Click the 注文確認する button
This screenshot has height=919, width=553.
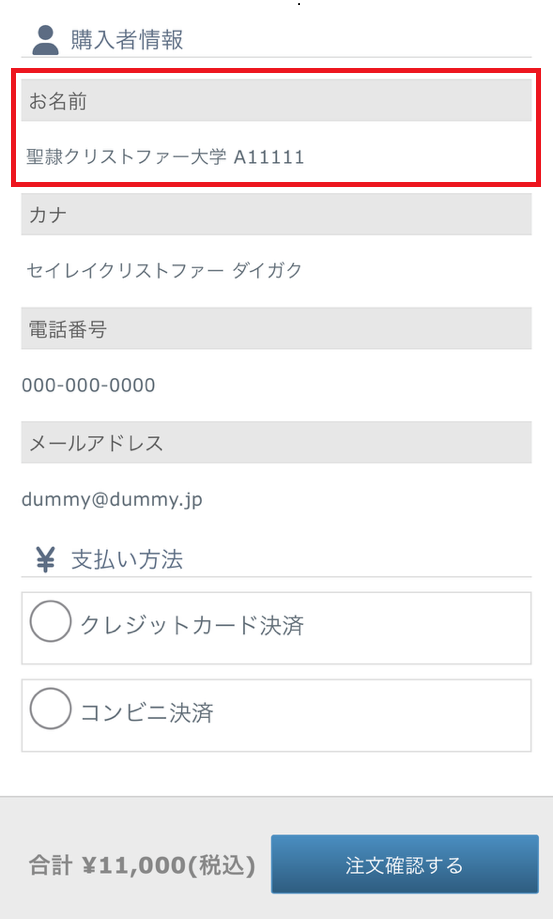(x=405, y=864)
